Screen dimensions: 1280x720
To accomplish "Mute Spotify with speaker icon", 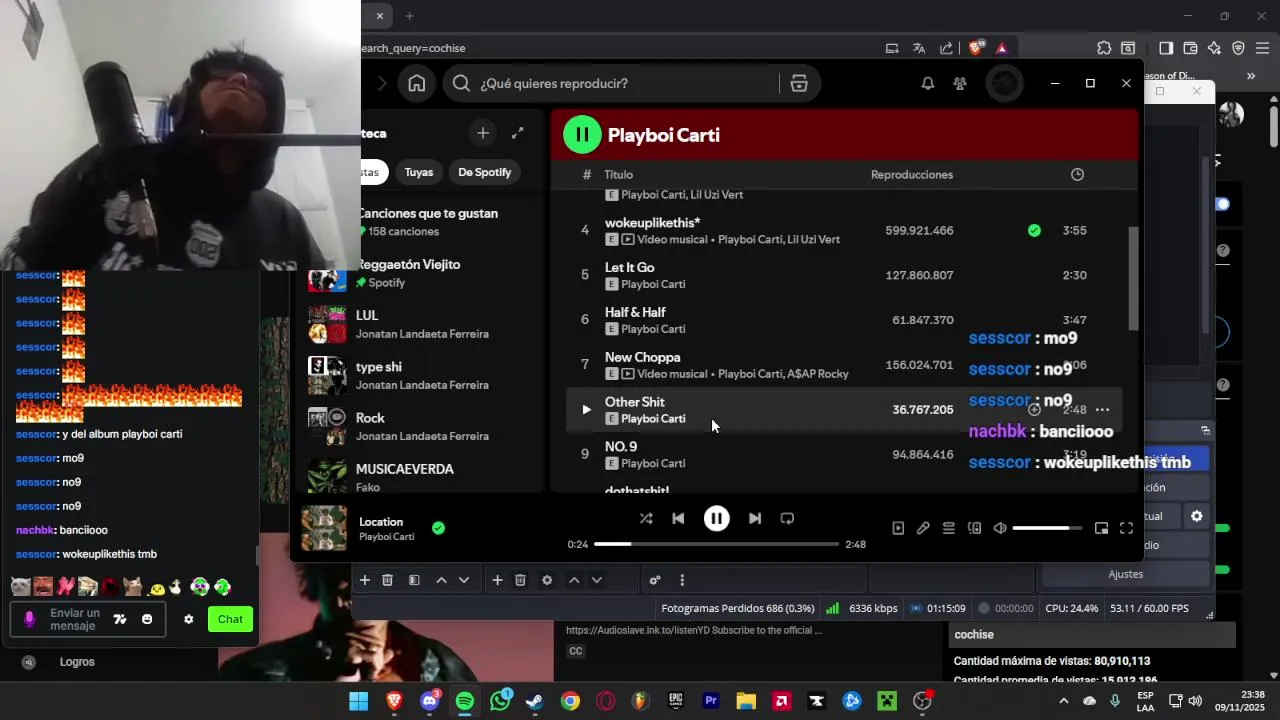I will [x=1000, y=528].
